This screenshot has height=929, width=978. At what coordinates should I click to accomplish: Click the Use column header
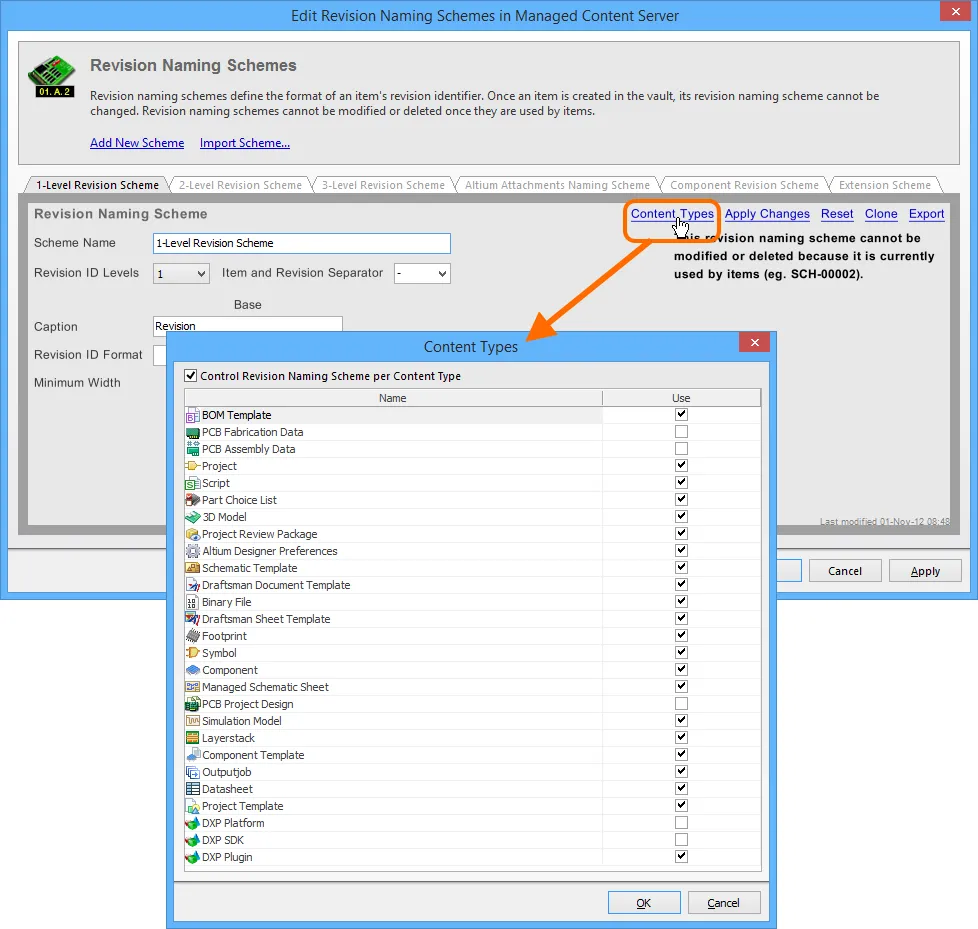click(681, 398)
